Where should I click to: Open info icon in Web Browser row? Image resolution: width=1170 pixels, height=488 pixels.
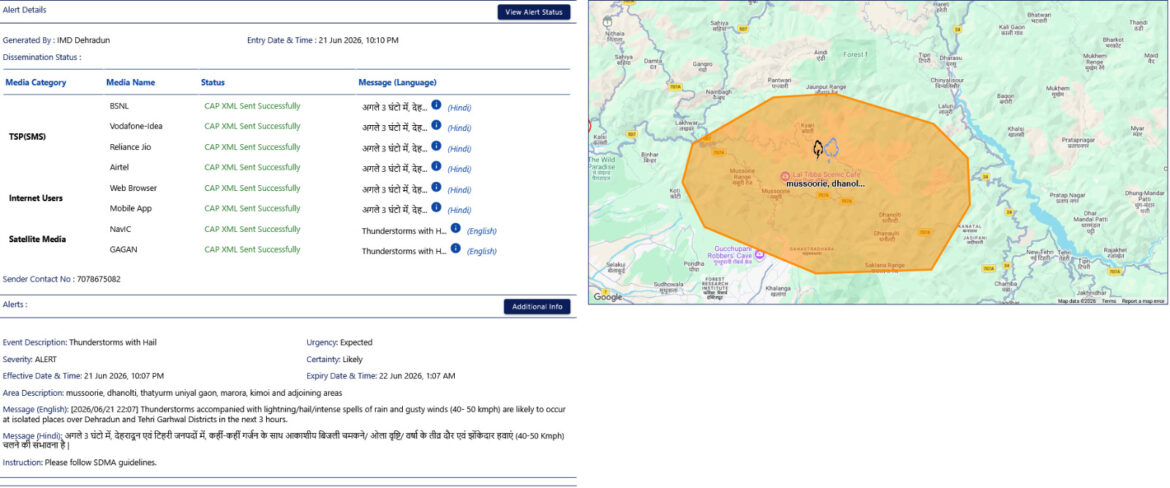click(437, 187)
